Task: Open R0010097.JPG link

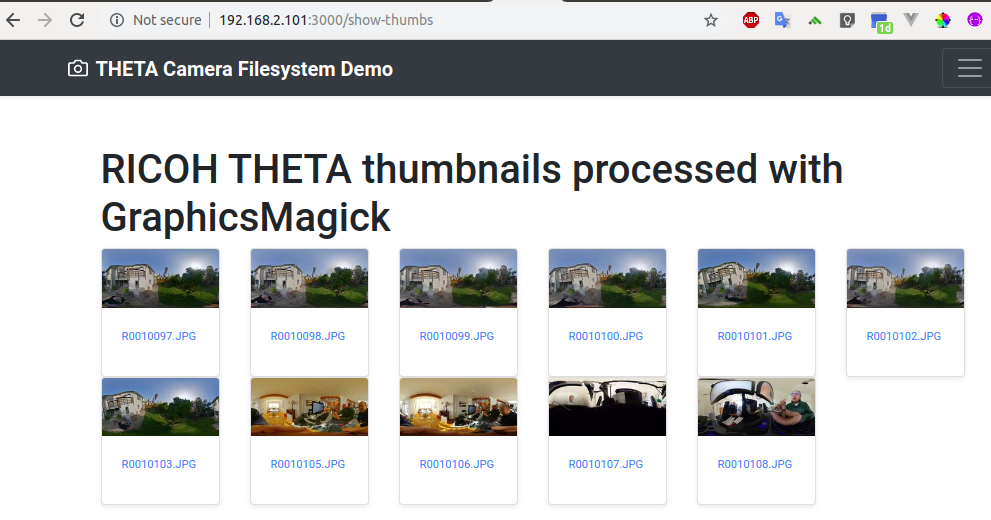Action: [159, 336]
